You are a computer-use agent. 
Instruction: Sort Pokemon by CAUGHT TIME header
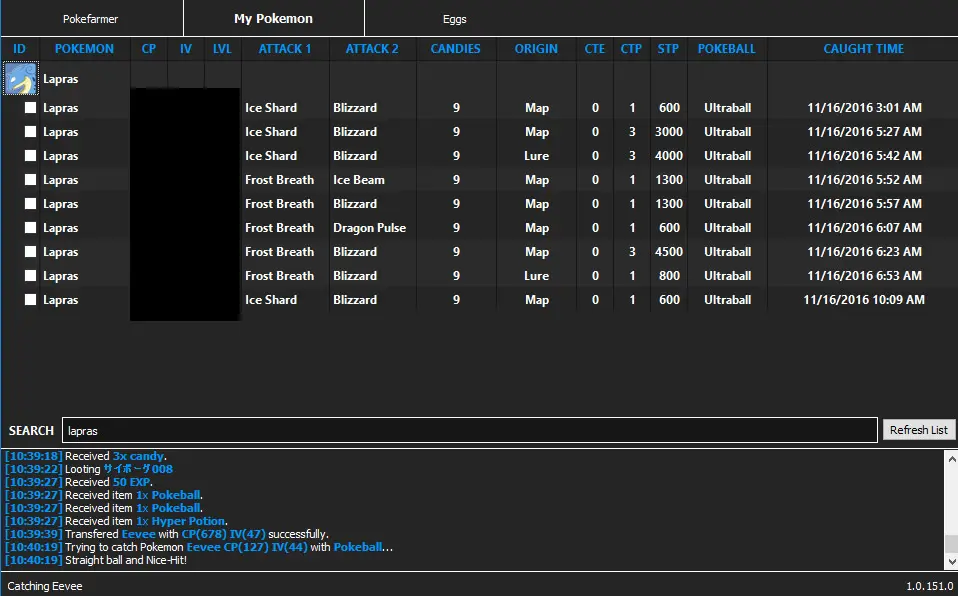(x=863, y=49)
